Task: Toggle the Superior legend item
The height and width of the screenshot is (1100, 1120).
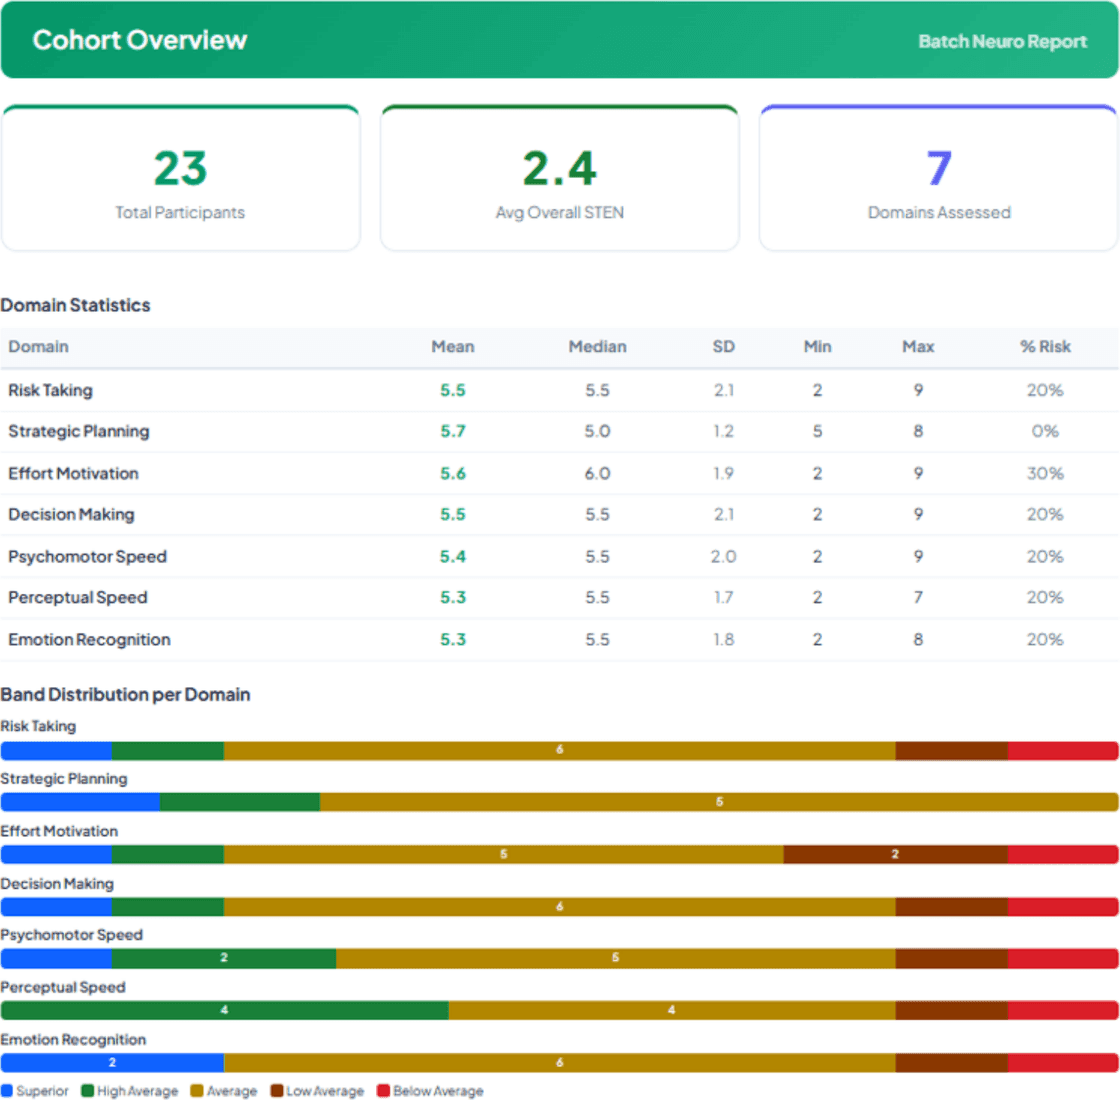Action: point(35,1091)
